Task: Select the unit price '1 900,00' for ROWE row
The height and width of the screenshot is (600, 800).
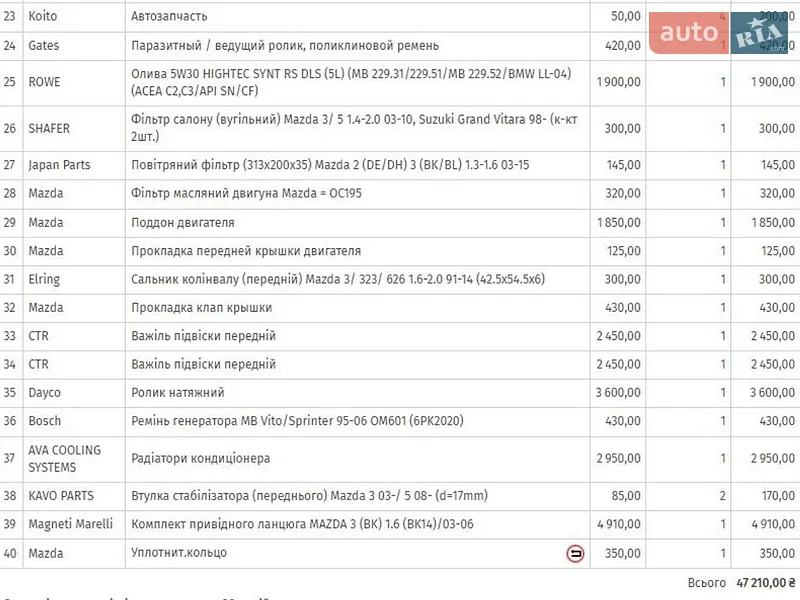Action: (619, 82)
